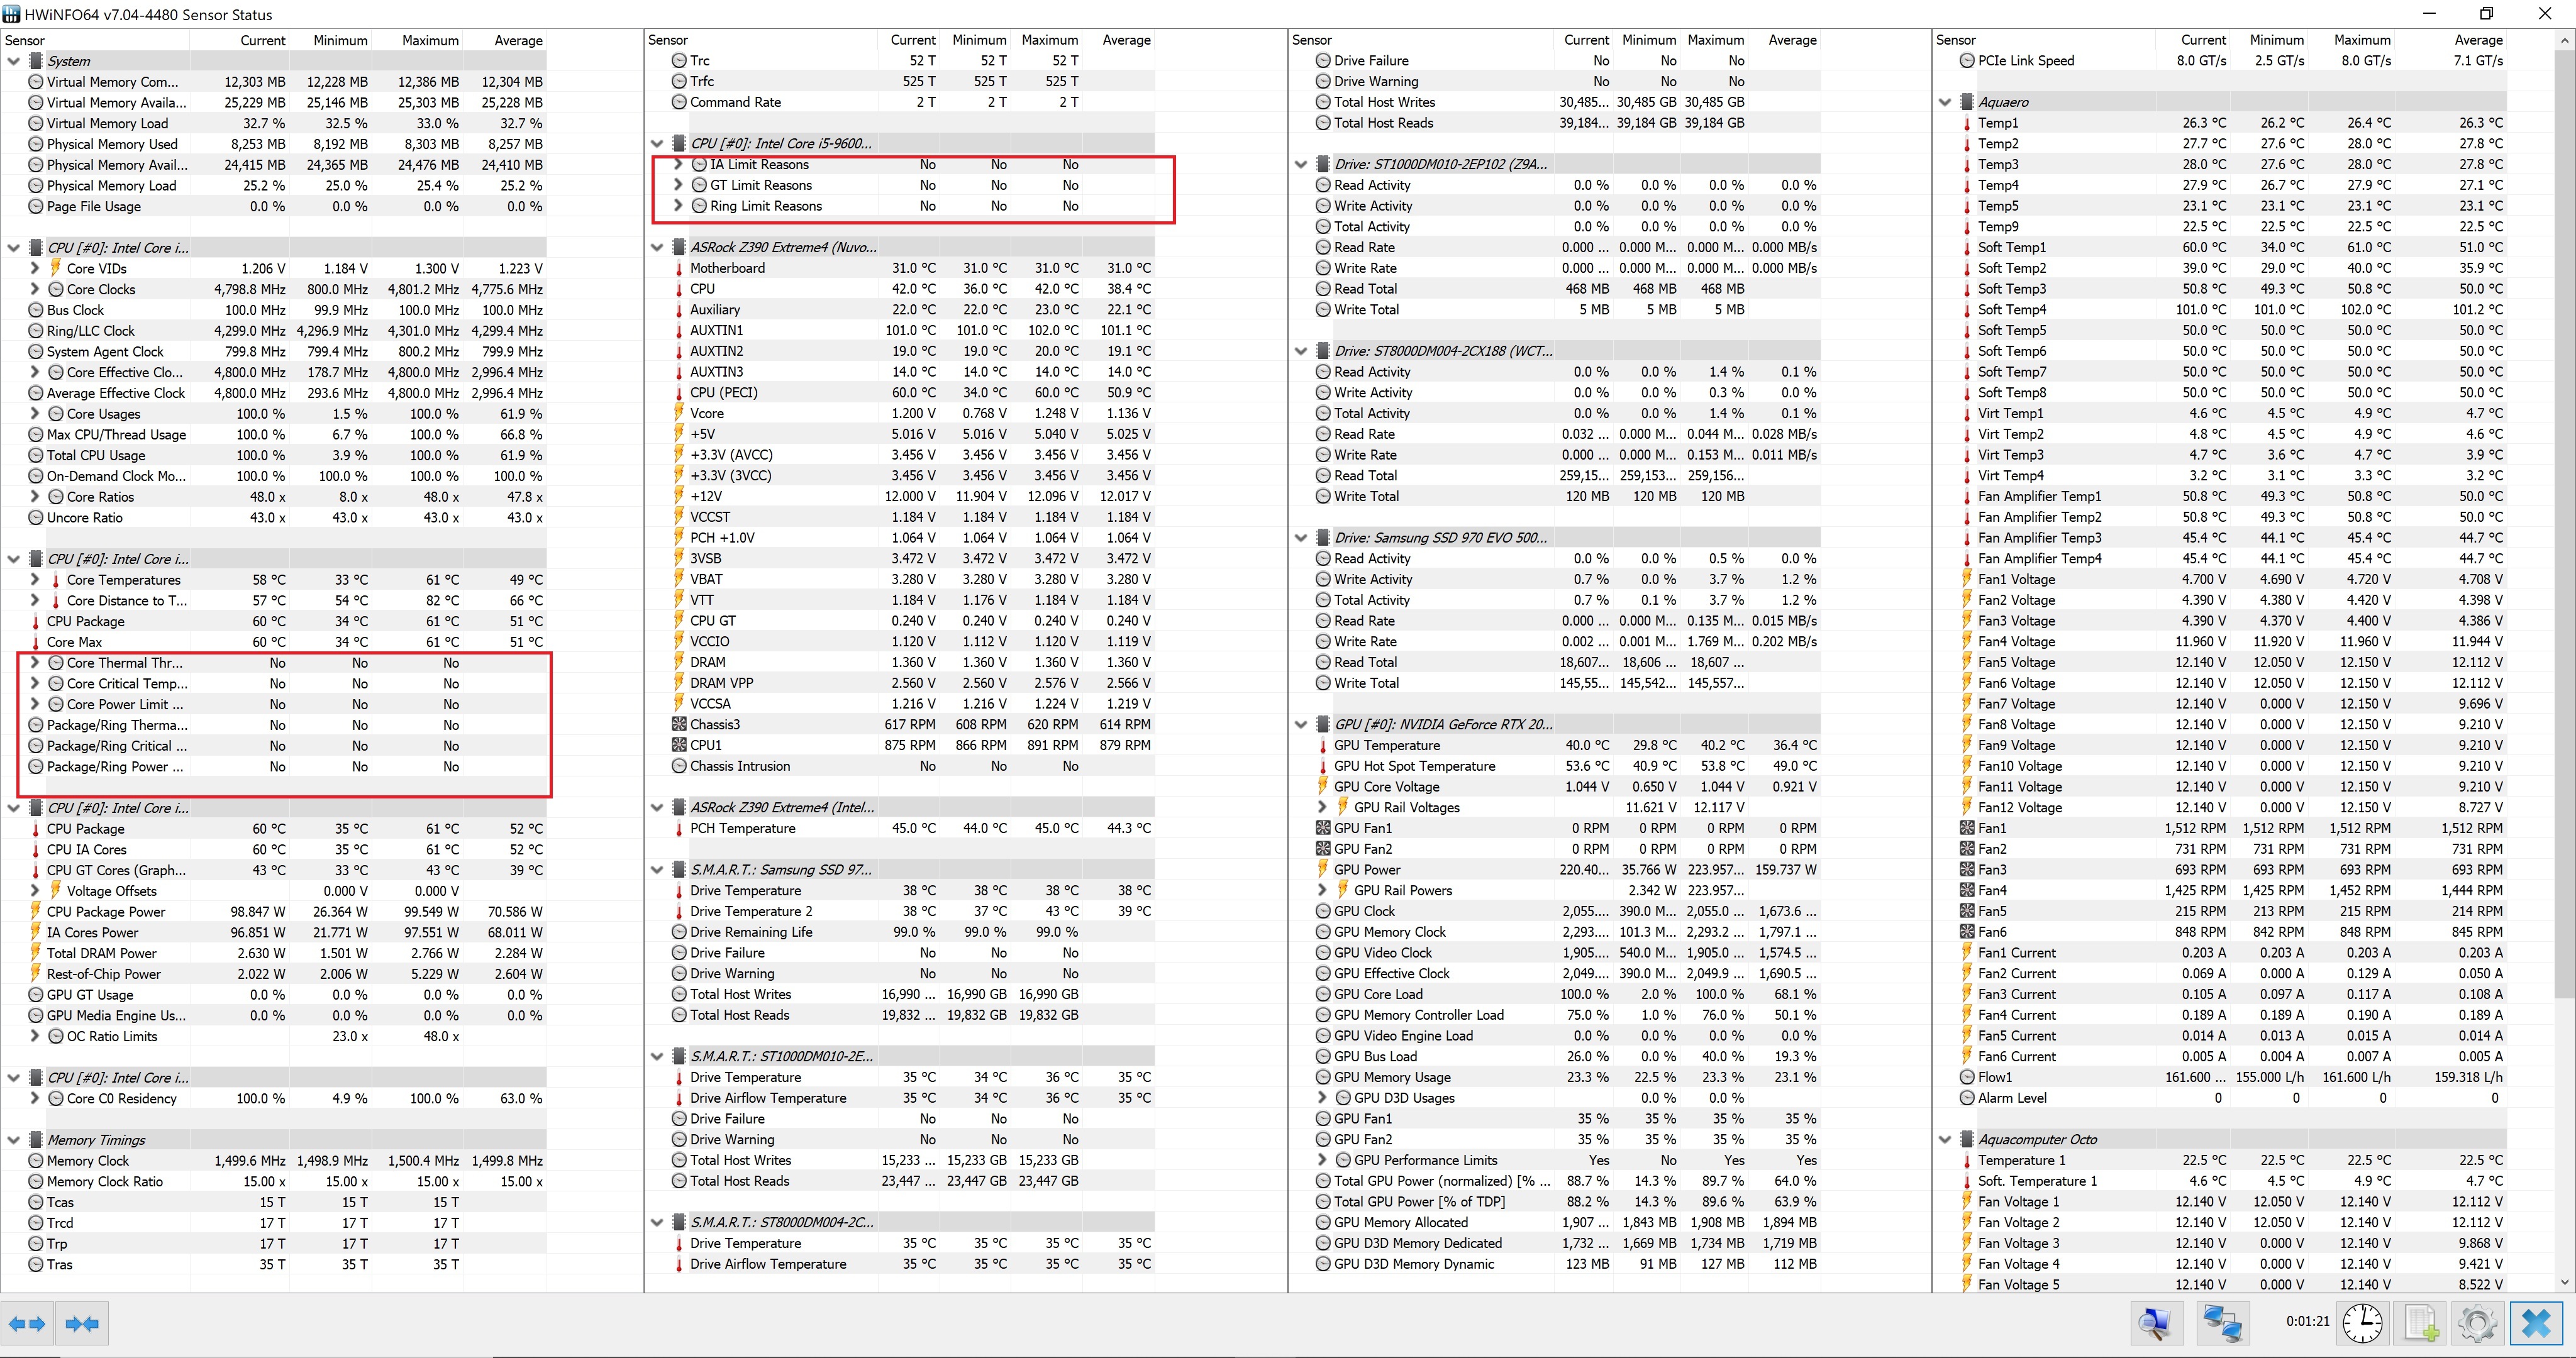Open the network computers remote icon

[x=2223, y=1324]
